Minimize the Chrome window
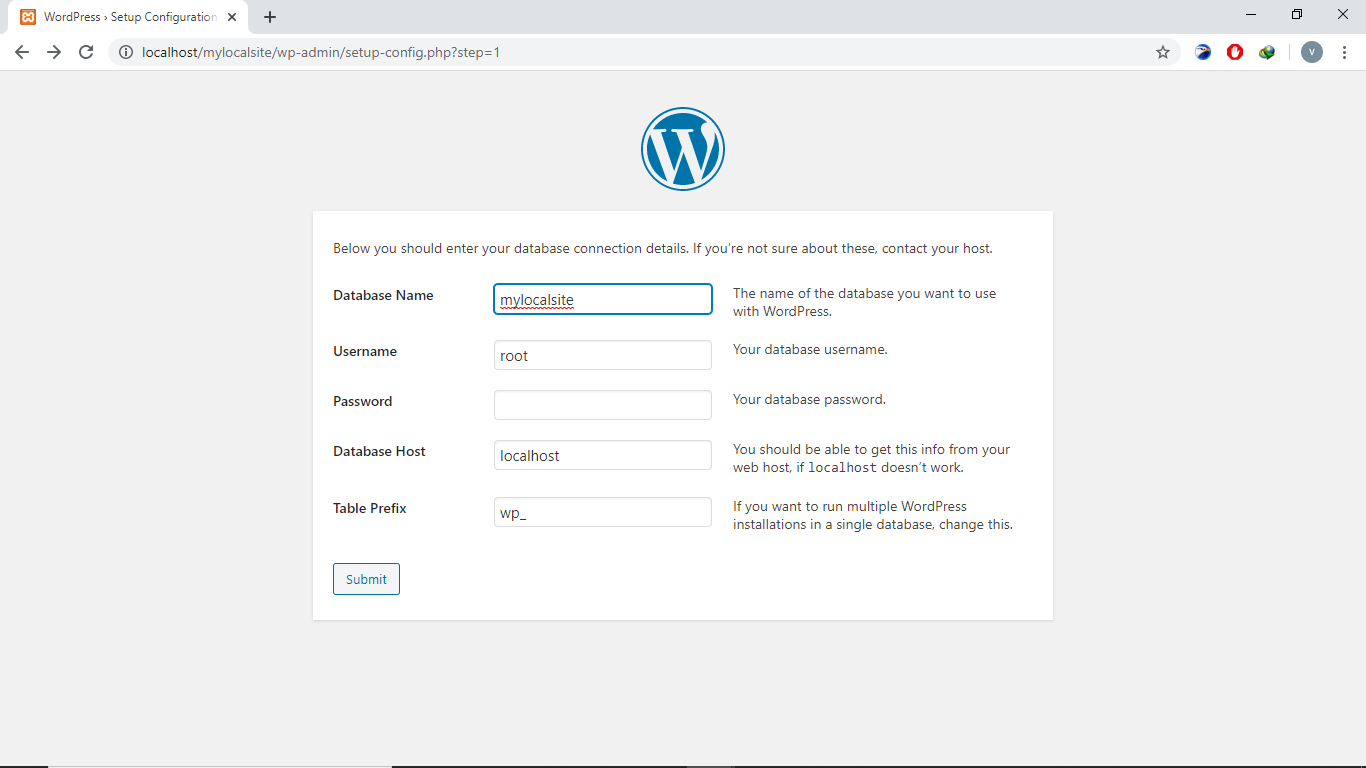This screenshot has width=1366, height=768. coord(1251,14)
